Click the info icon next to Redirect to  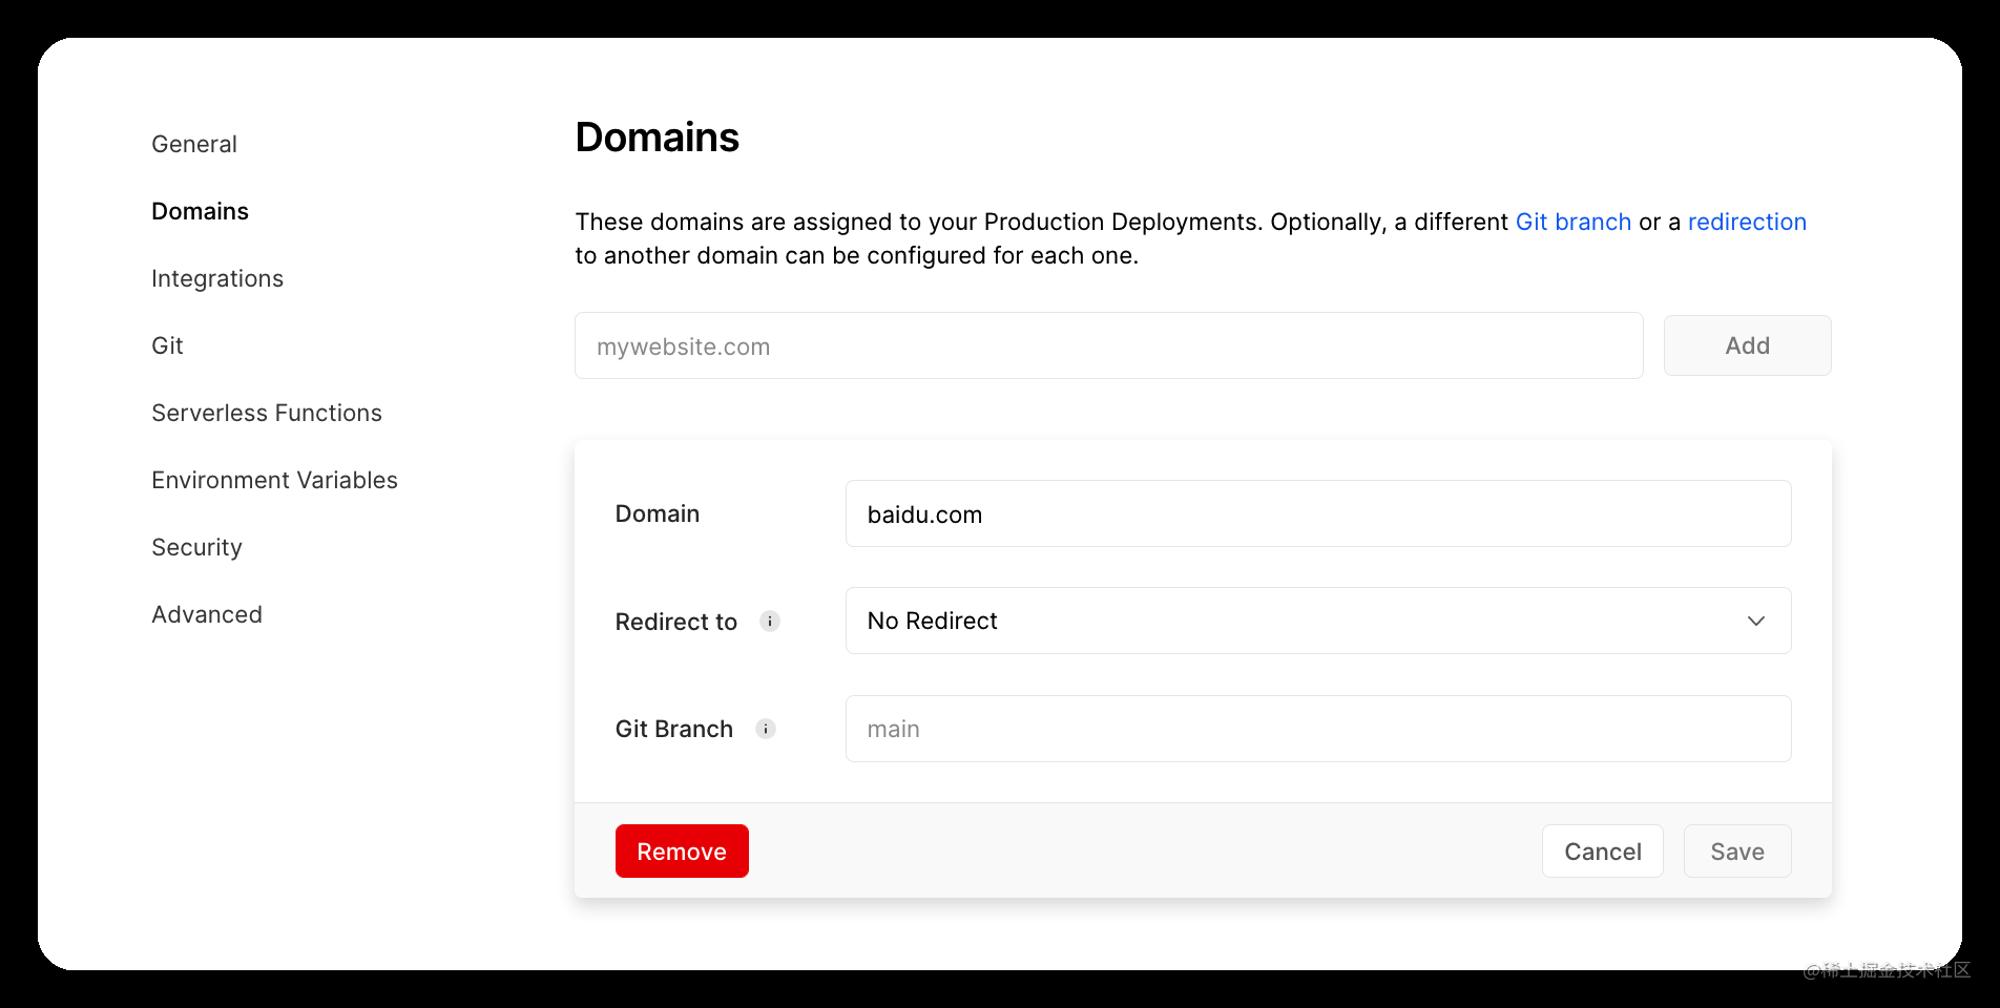pos(770,620)
